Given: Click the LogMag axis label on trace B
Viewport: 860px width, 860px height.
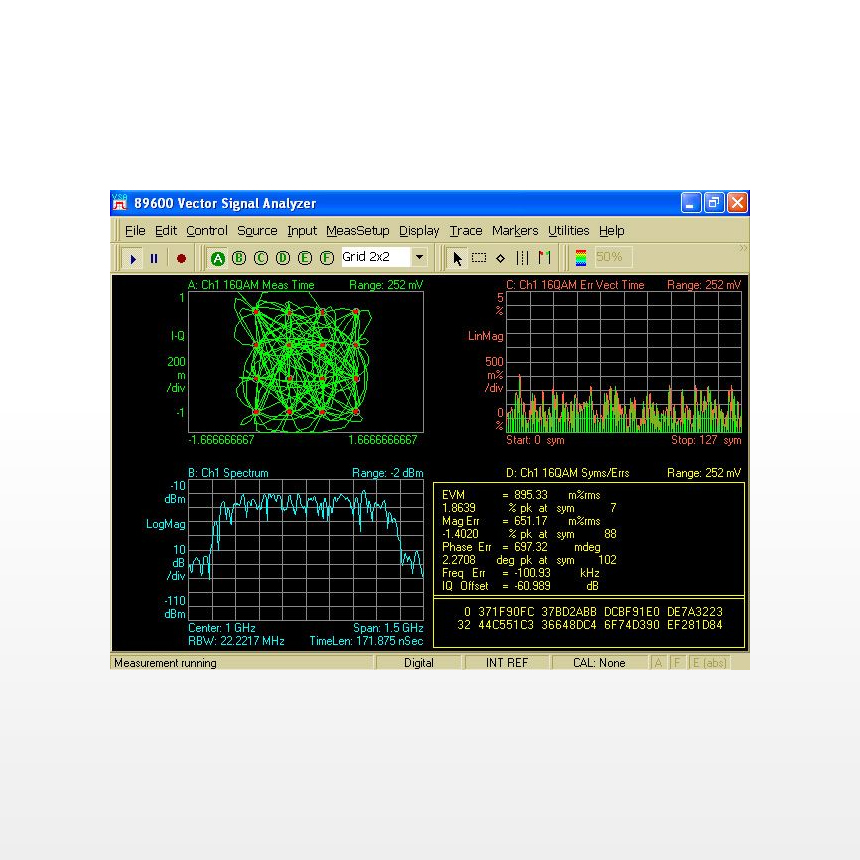Looking at the screenshot, I should [x=166, y=524].
